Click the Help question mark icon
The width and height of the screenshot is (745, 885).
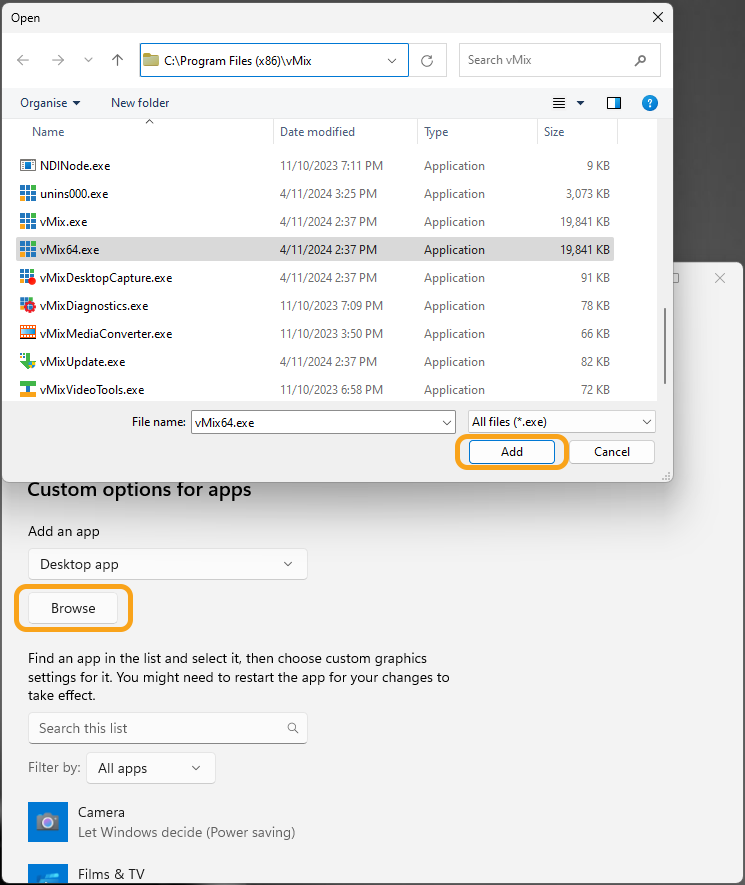pyautogui.click(x=649, y=103)
